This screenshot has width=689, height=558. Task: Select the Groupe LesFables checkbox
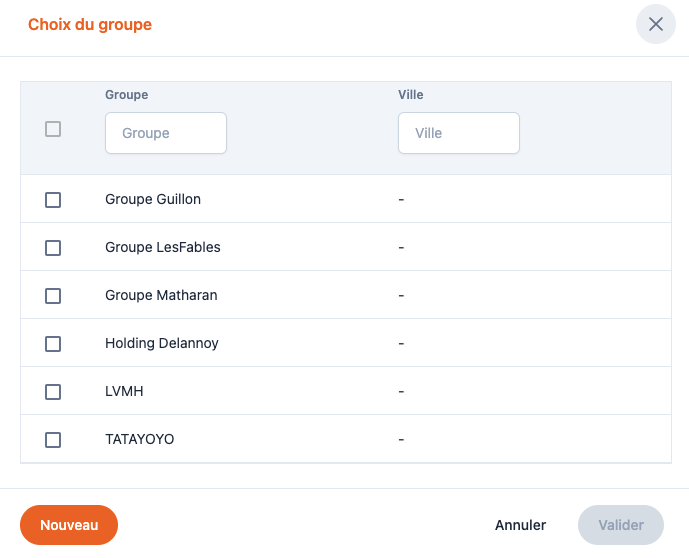[53, 248]
